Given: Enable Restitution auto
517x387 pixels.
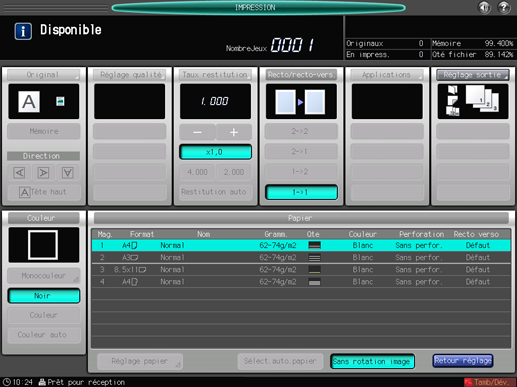Looking at the screenshot, I should [x=215, y=192].
